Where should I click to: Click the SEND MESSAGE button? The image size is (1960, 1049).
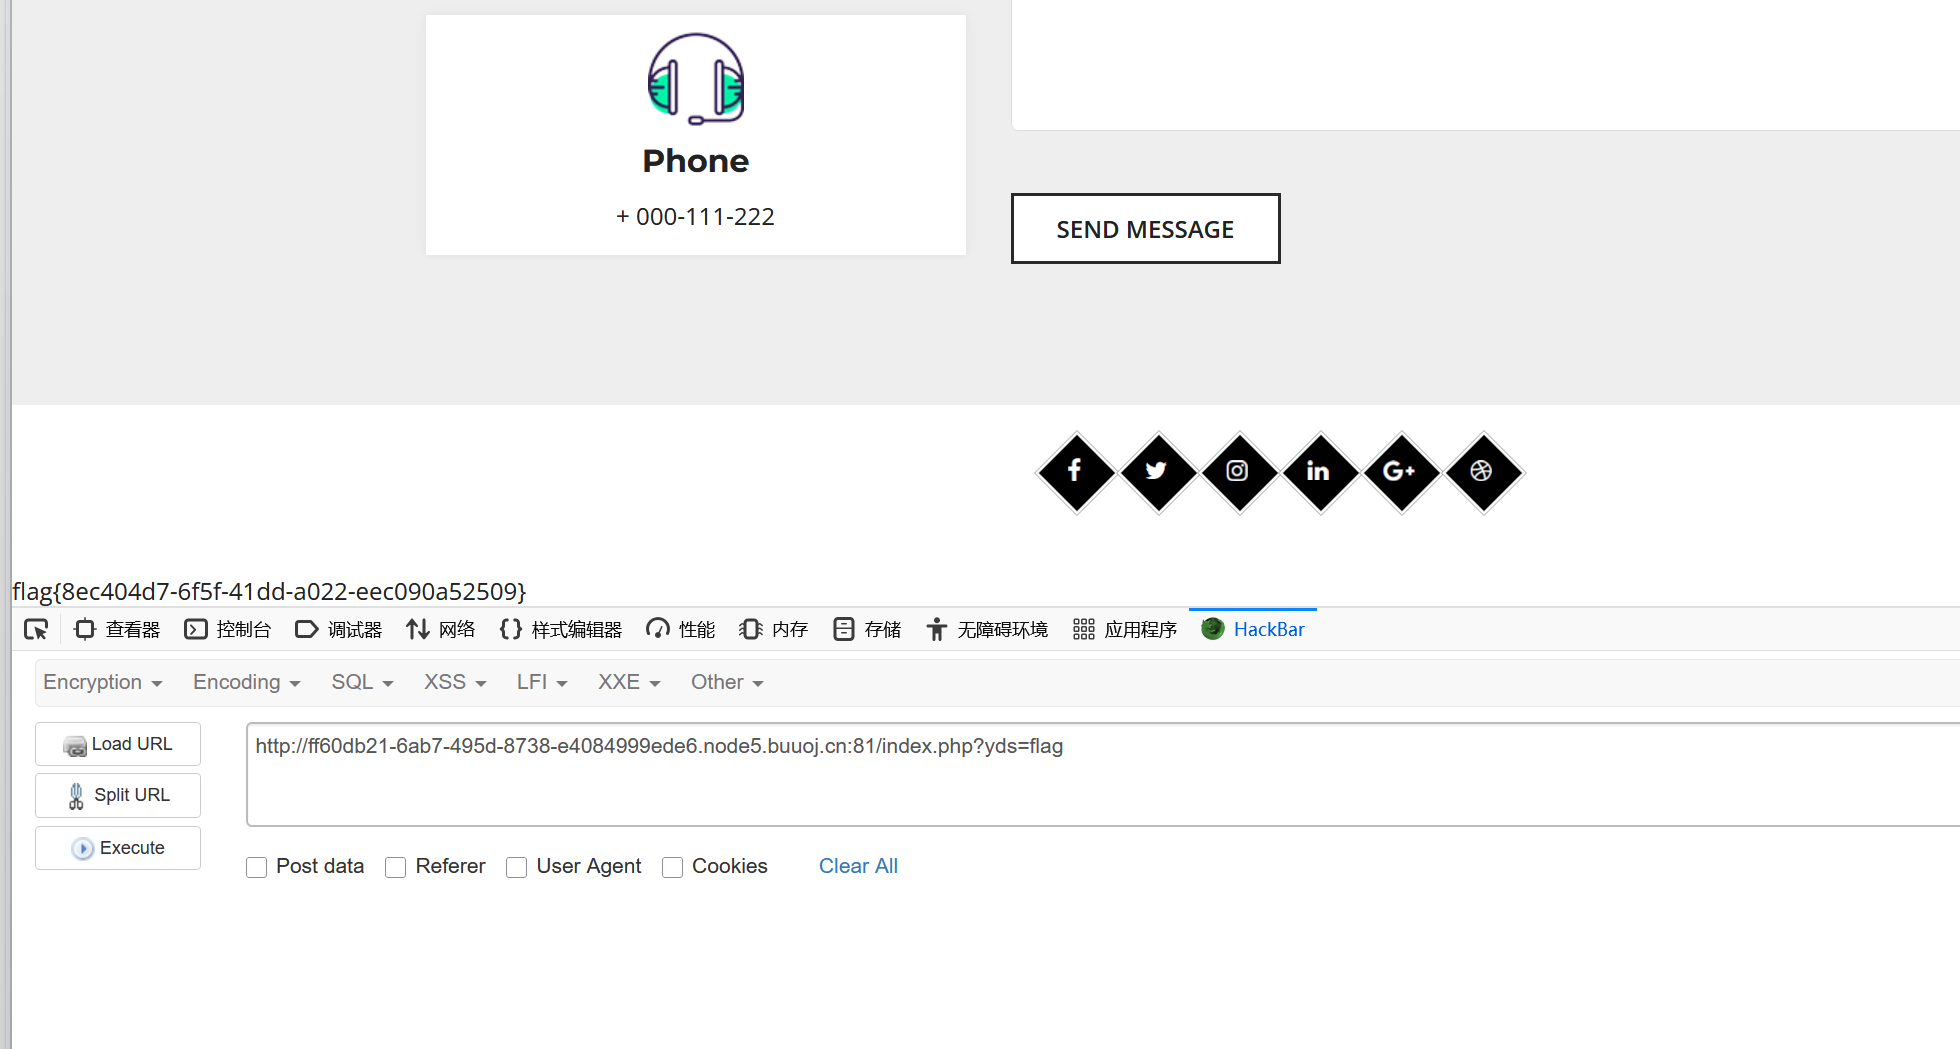point(1146,229)
